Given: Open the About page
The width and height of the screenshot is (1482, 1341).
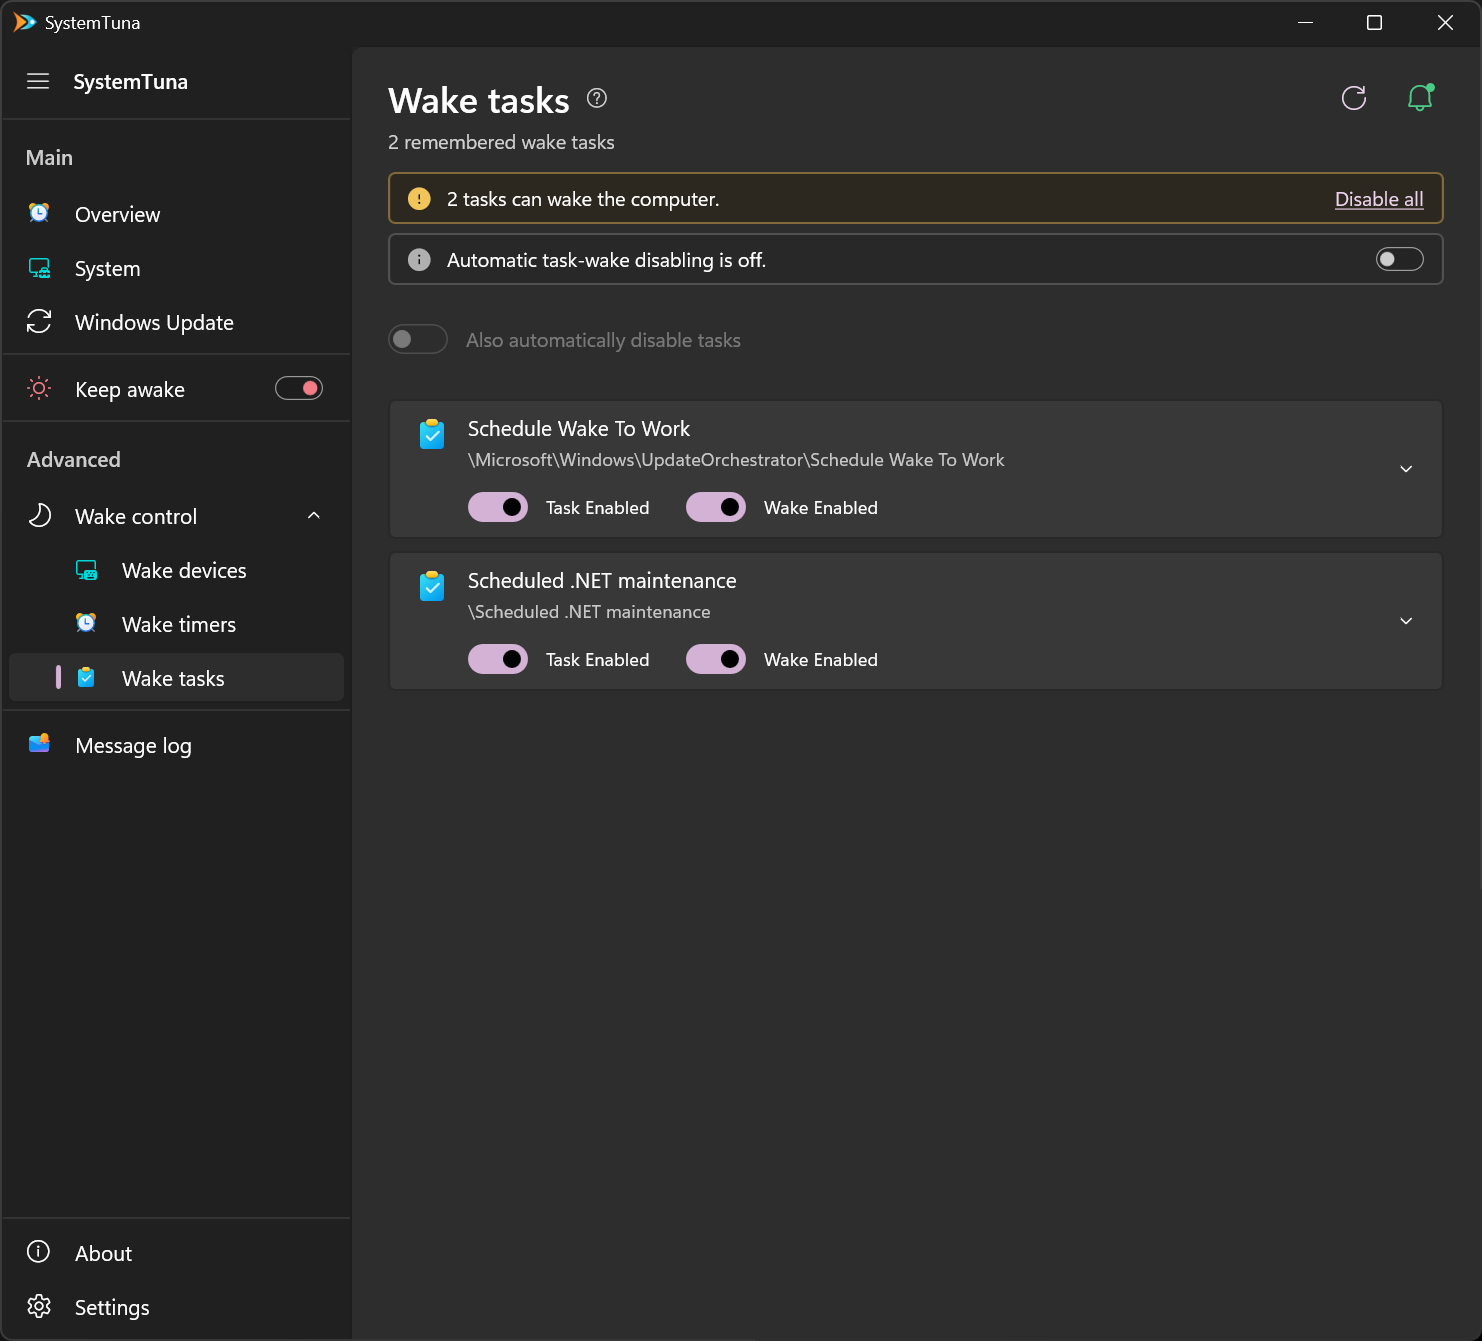Looking at the screenshot, I should 176,1253.
